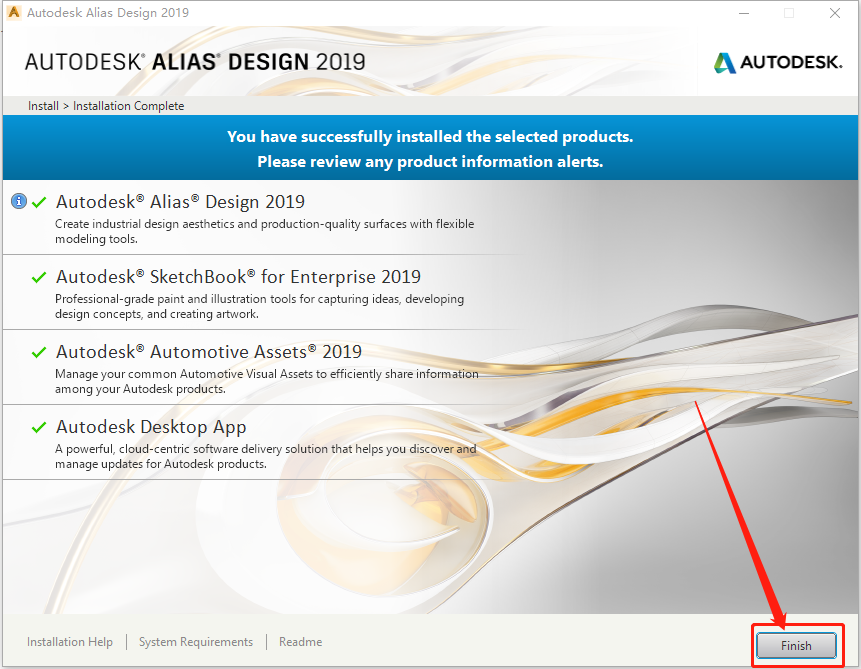Click the 'Manage your common Automotive' description
The width and height of the screenshot is (861, 669).
[266, 381]
